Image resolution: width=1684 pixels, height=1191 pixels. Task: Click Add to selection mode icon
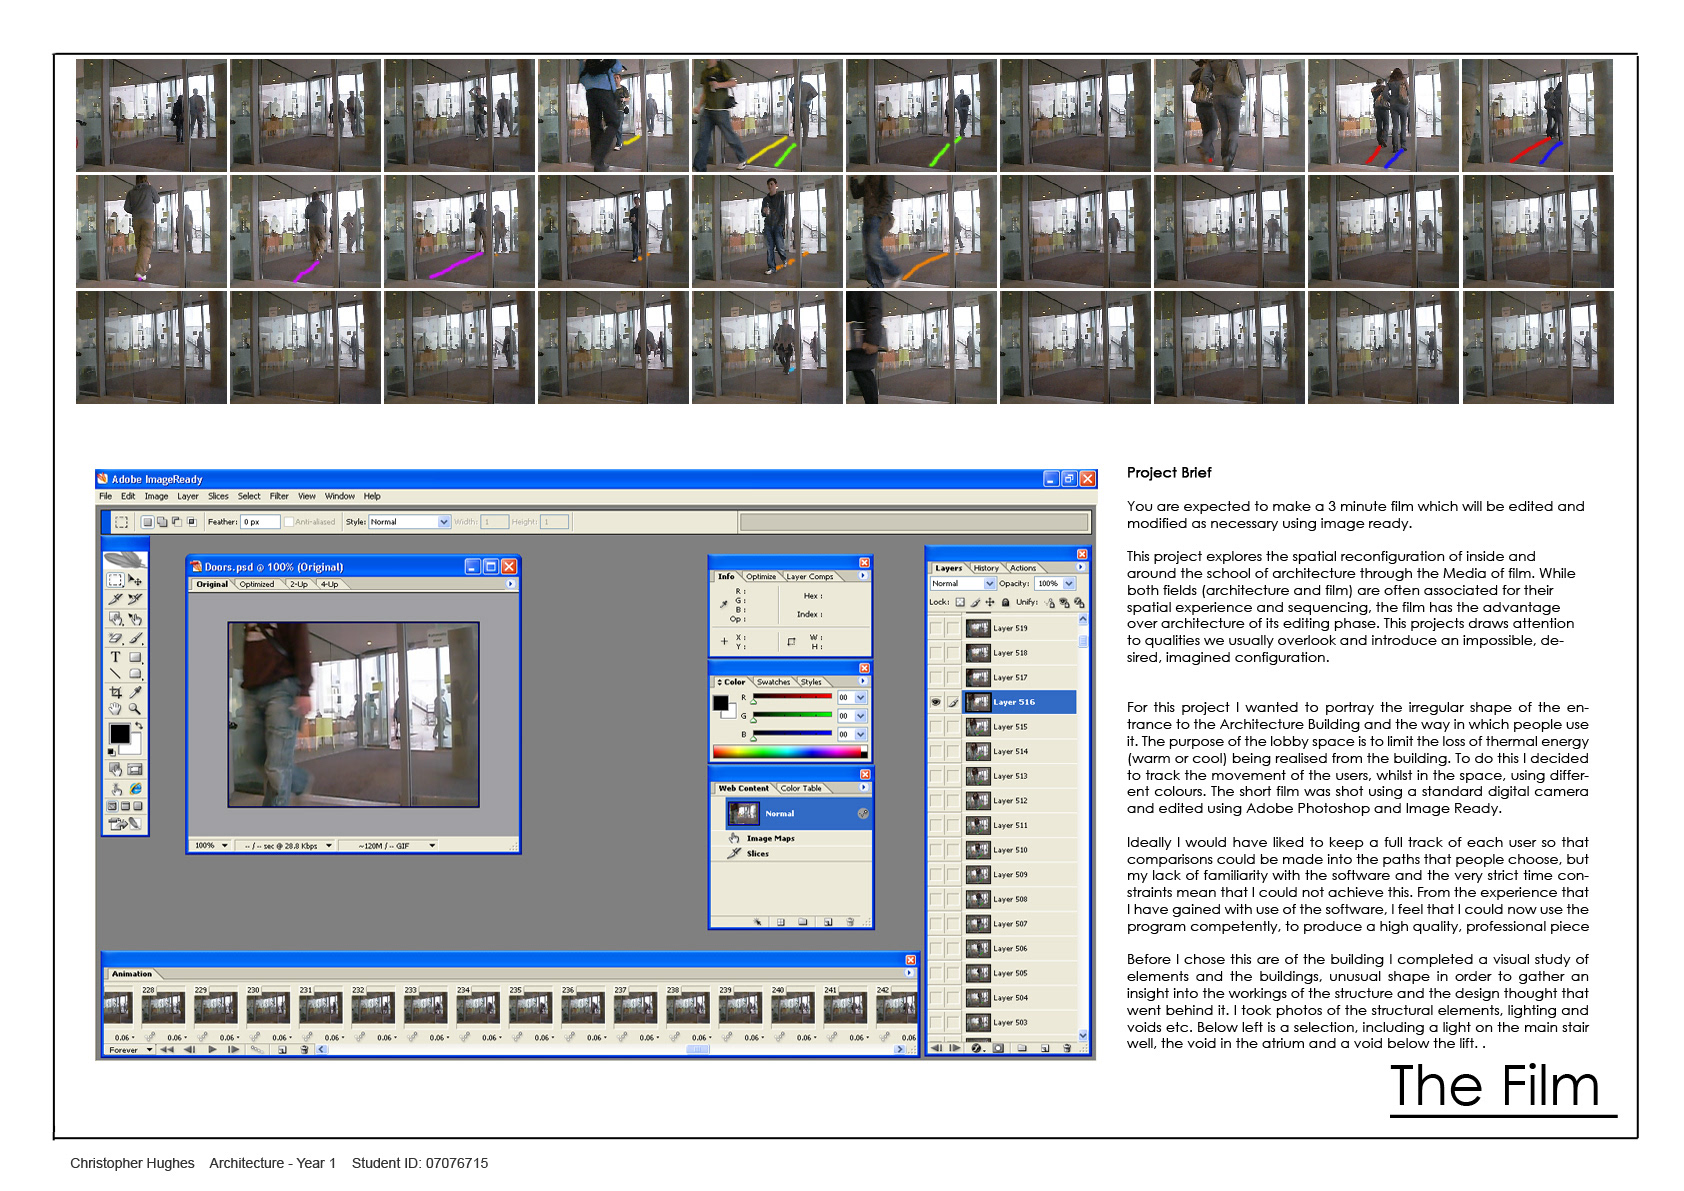(x=162, y=522)
